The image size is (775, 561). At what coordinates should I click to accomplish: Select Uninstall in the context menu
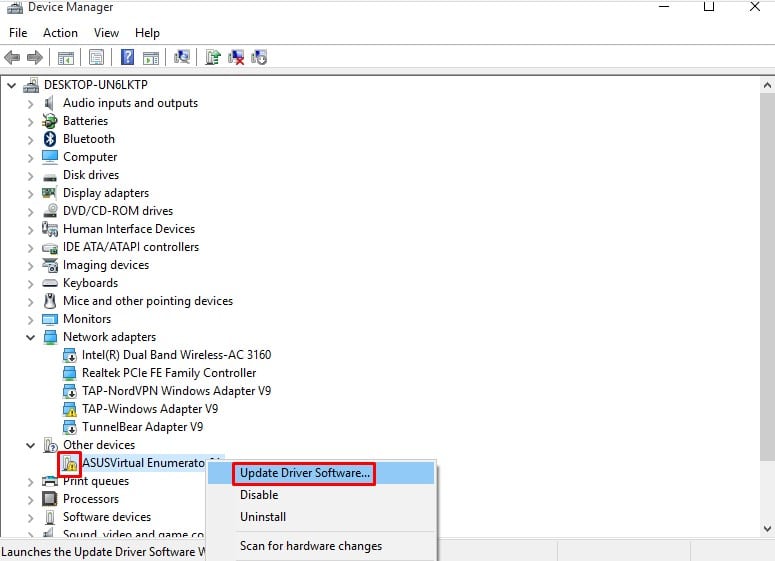click(x=263, y=517)
